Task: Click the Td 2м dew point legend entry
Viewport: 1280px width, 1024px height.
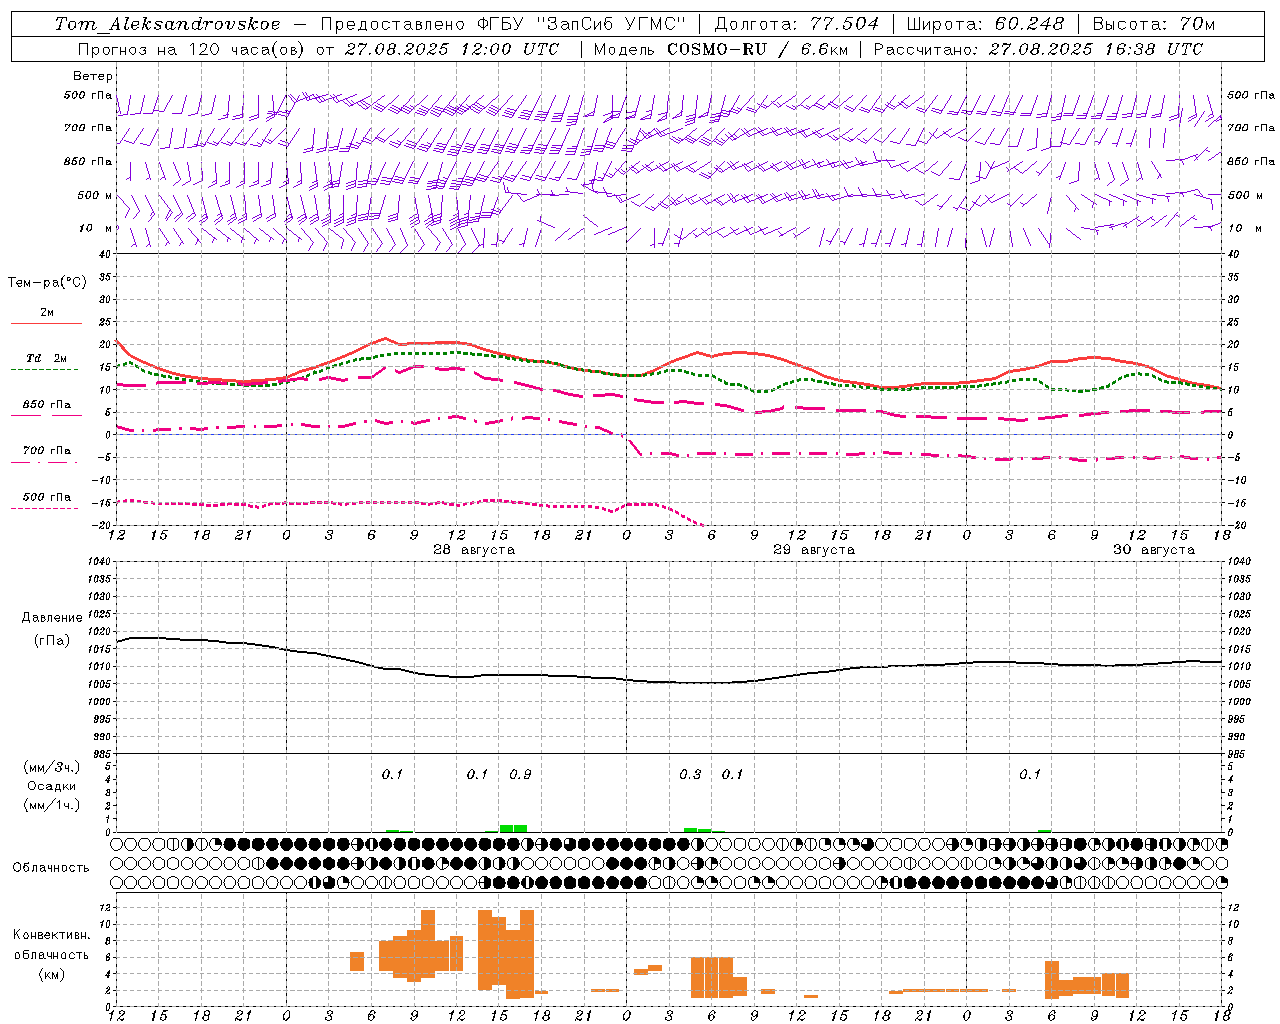Action: click(47, 358)
